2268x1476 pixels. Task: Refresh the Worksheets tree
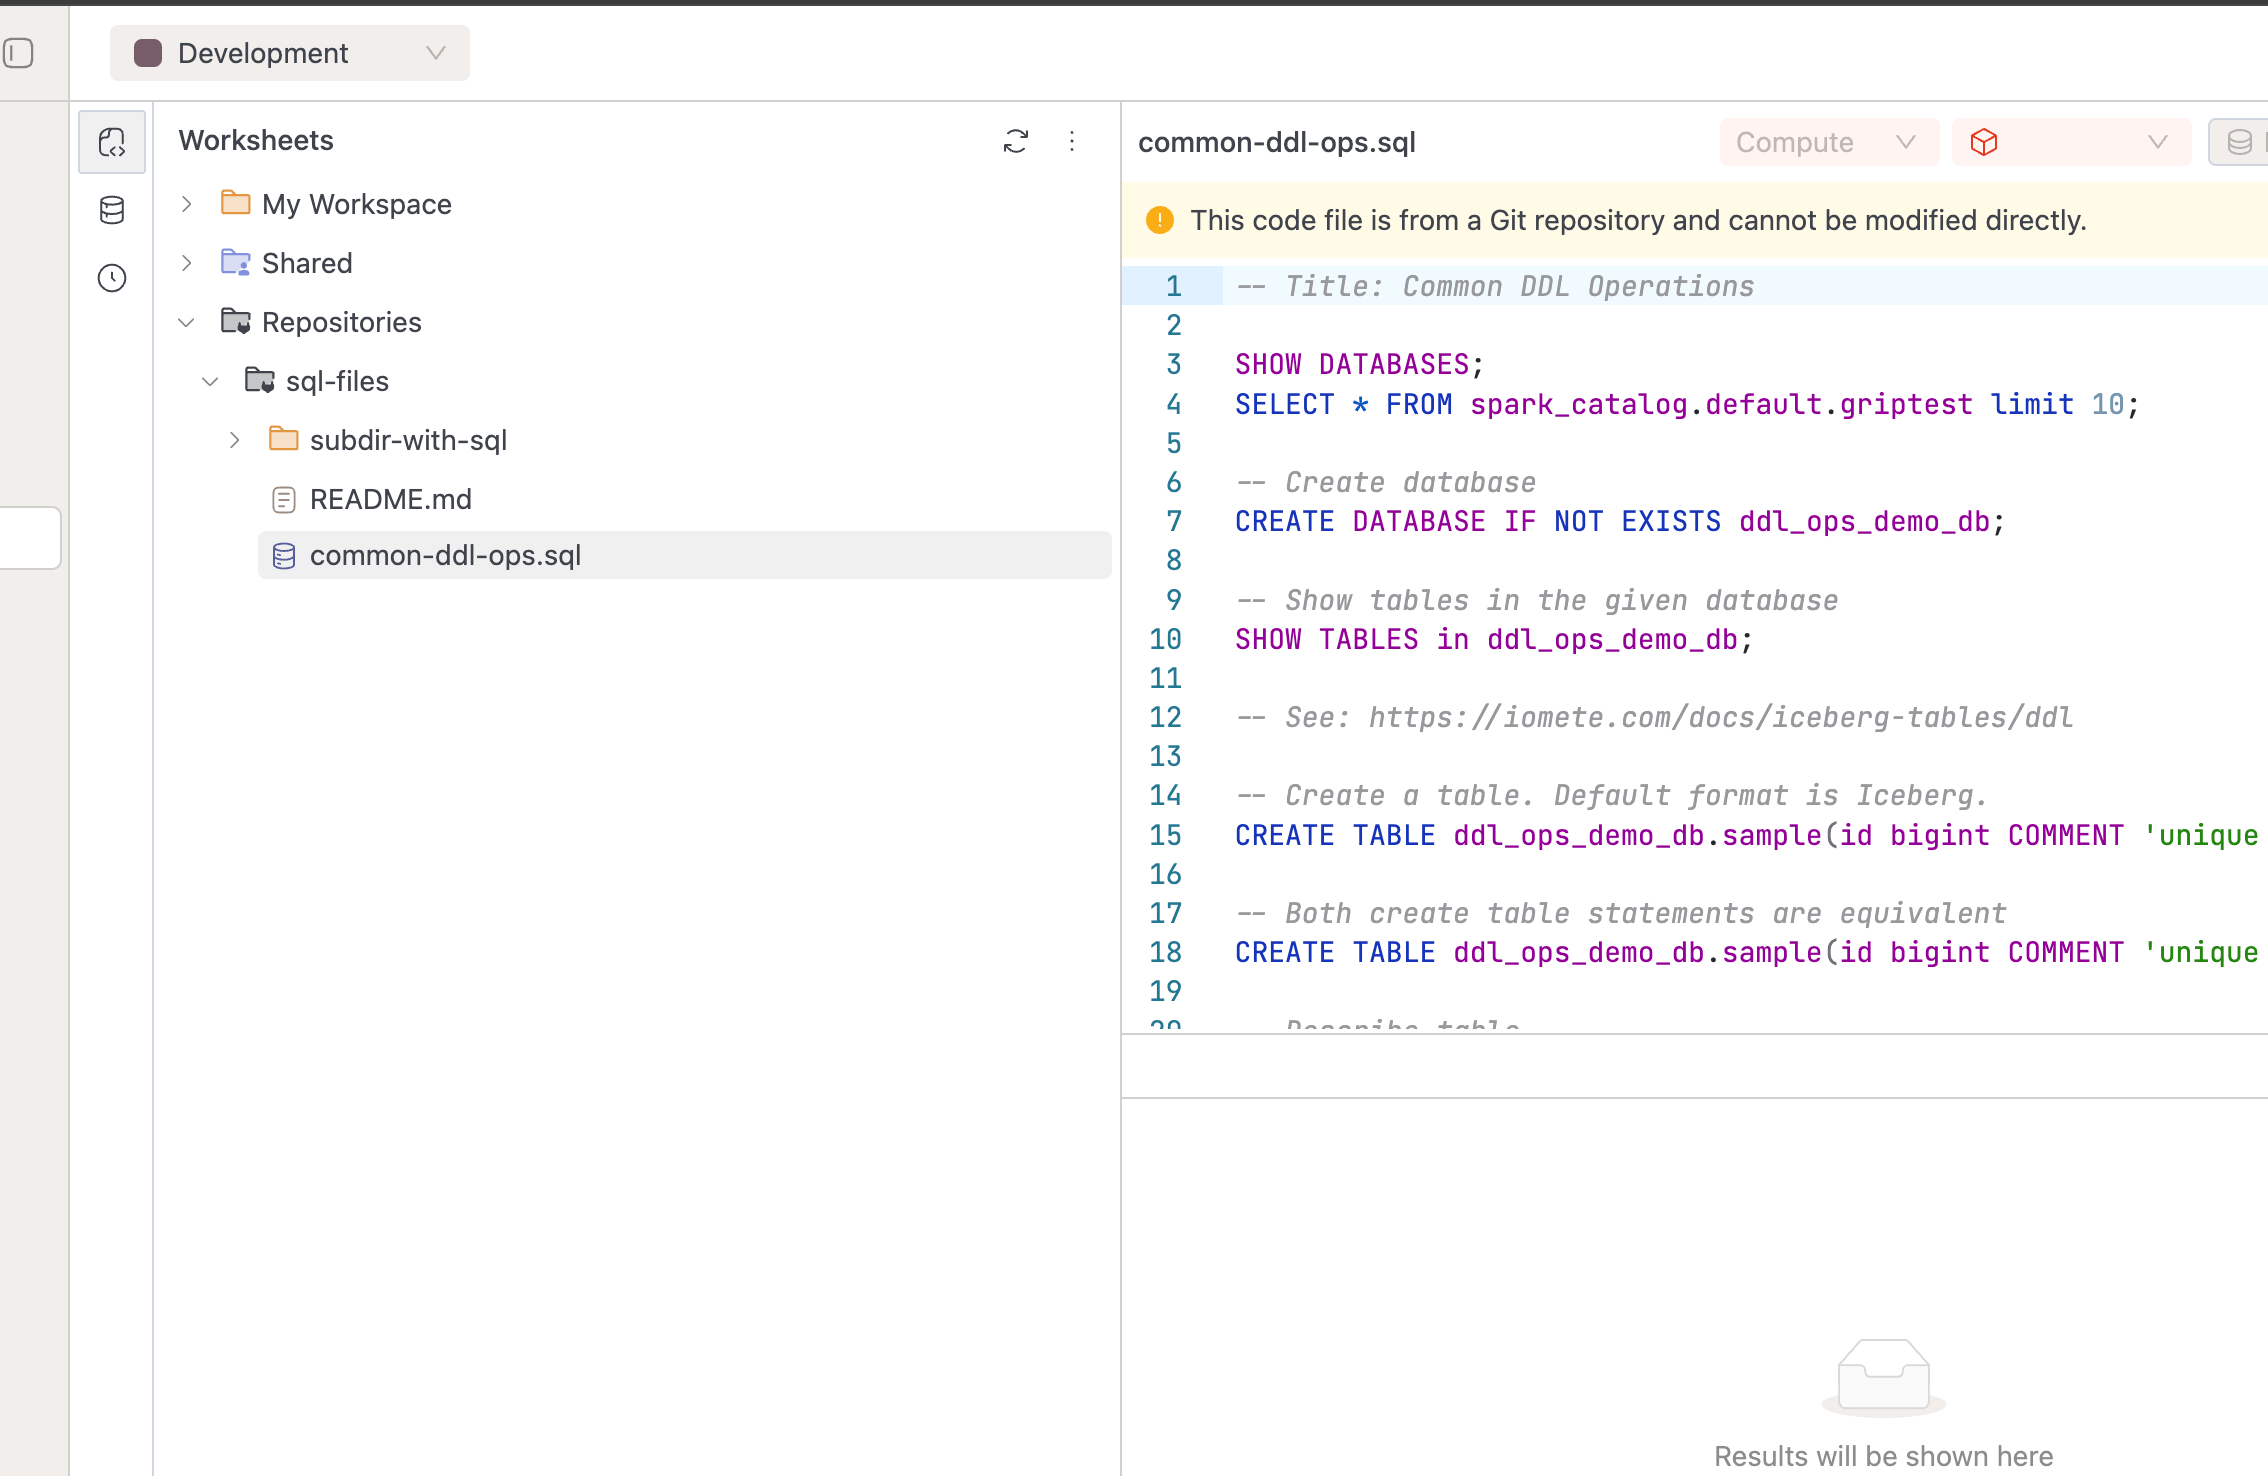tap(1016, 141)
